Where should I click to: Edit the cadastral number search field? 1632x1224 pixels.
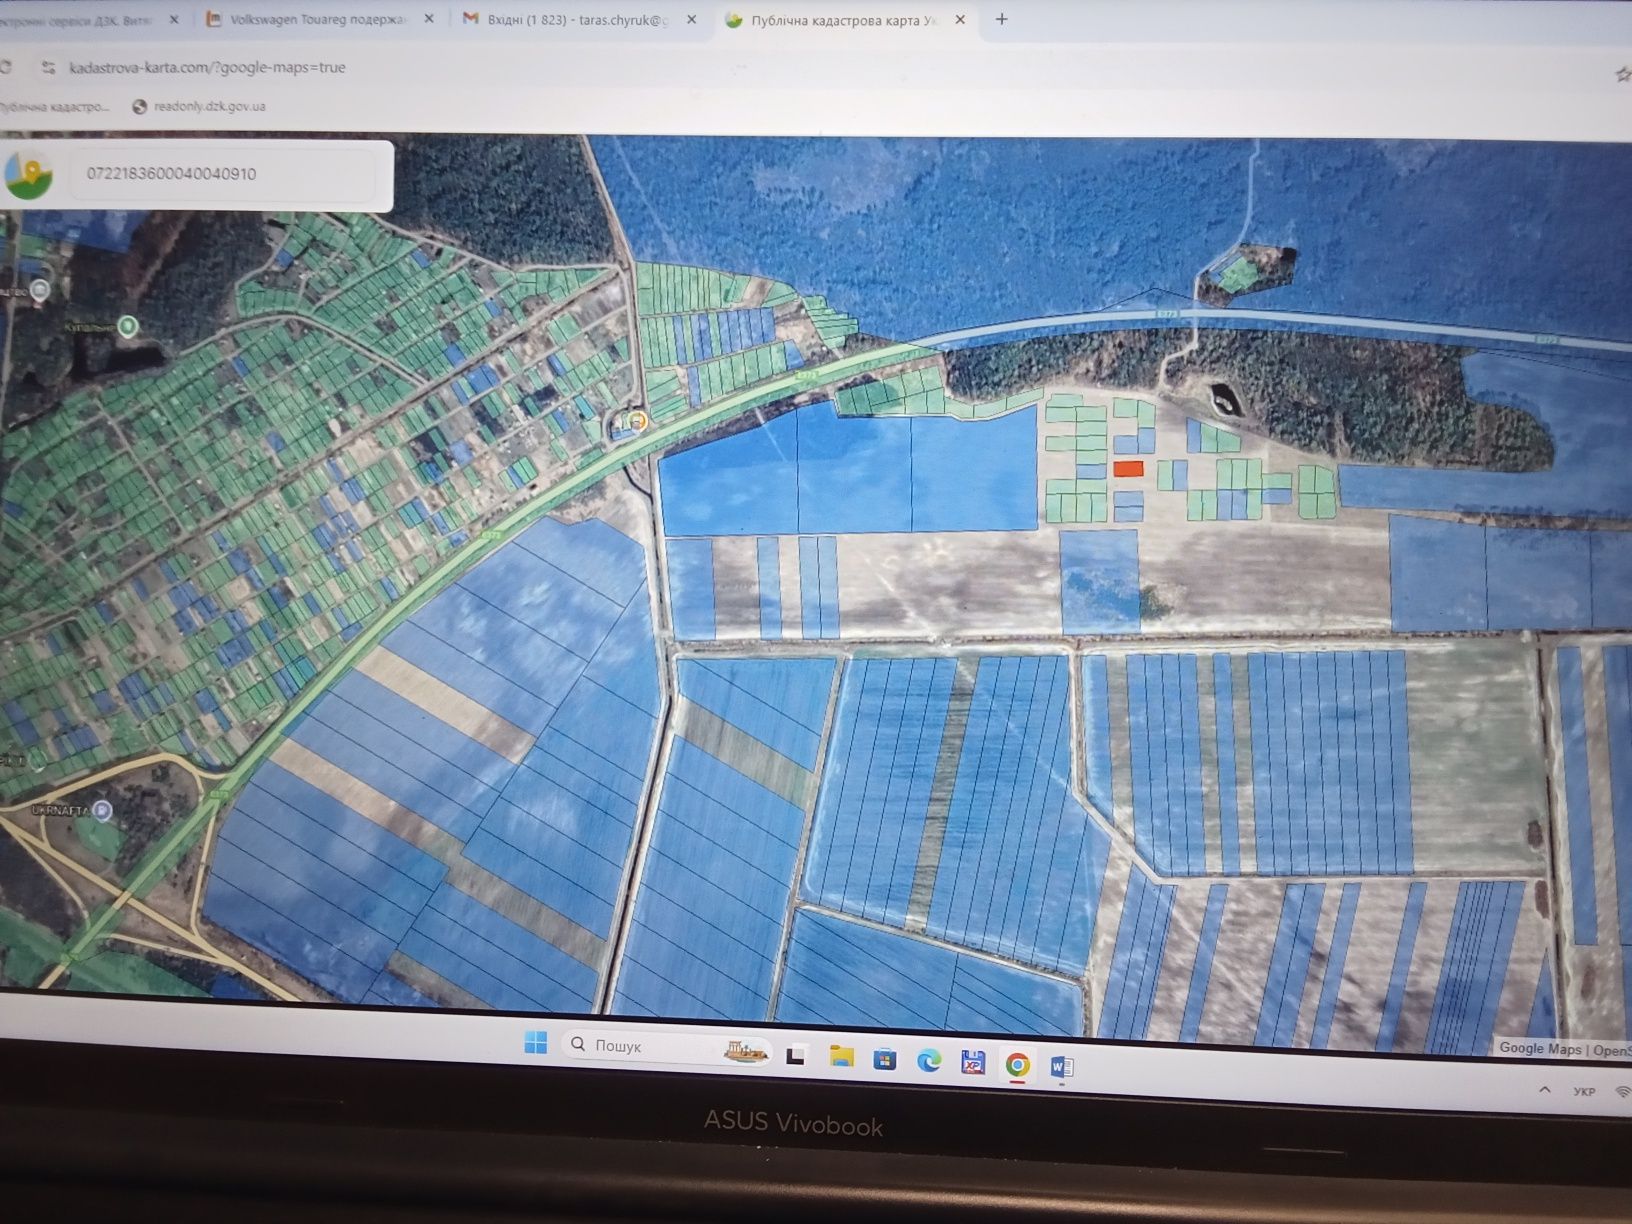point(222,174)
